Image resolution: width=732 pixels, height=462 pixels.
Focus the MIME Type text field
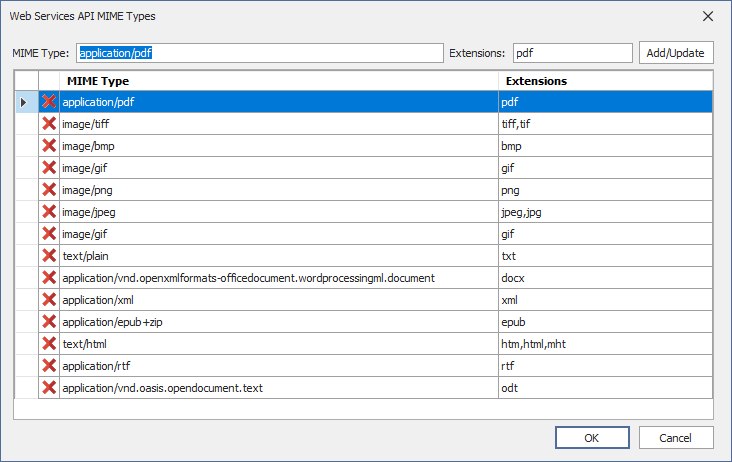(260, 53)
